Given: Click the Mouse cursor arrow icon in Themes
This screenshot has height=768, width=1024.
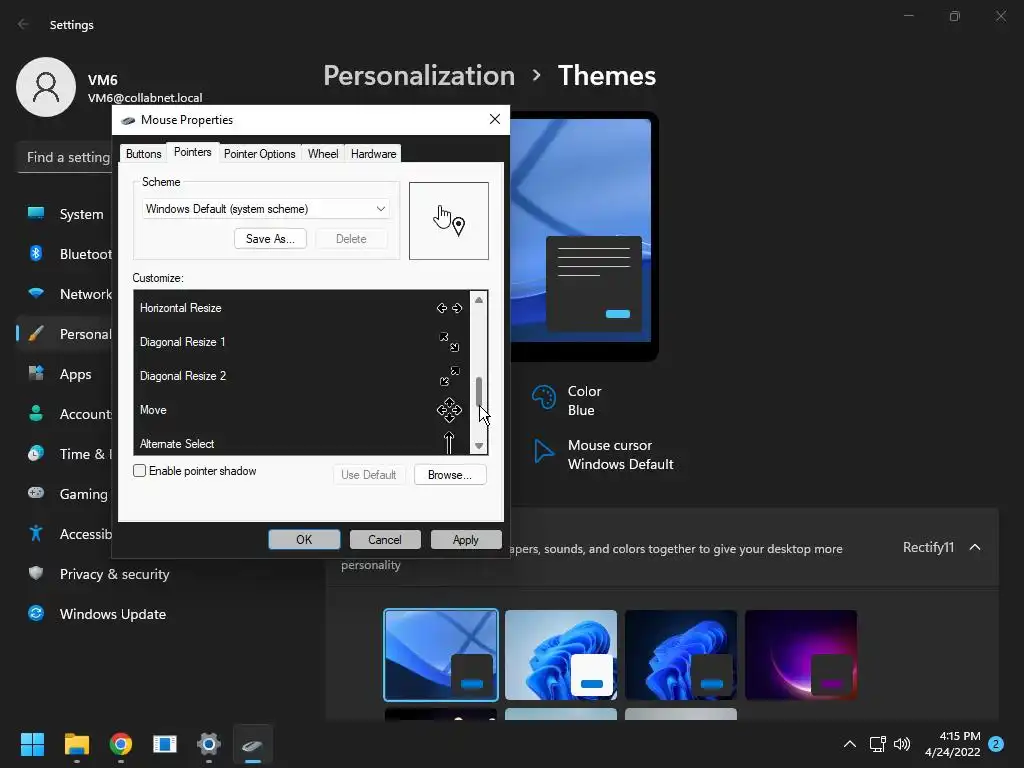Looking at the screenshot, I should click(x=543, y=451).
